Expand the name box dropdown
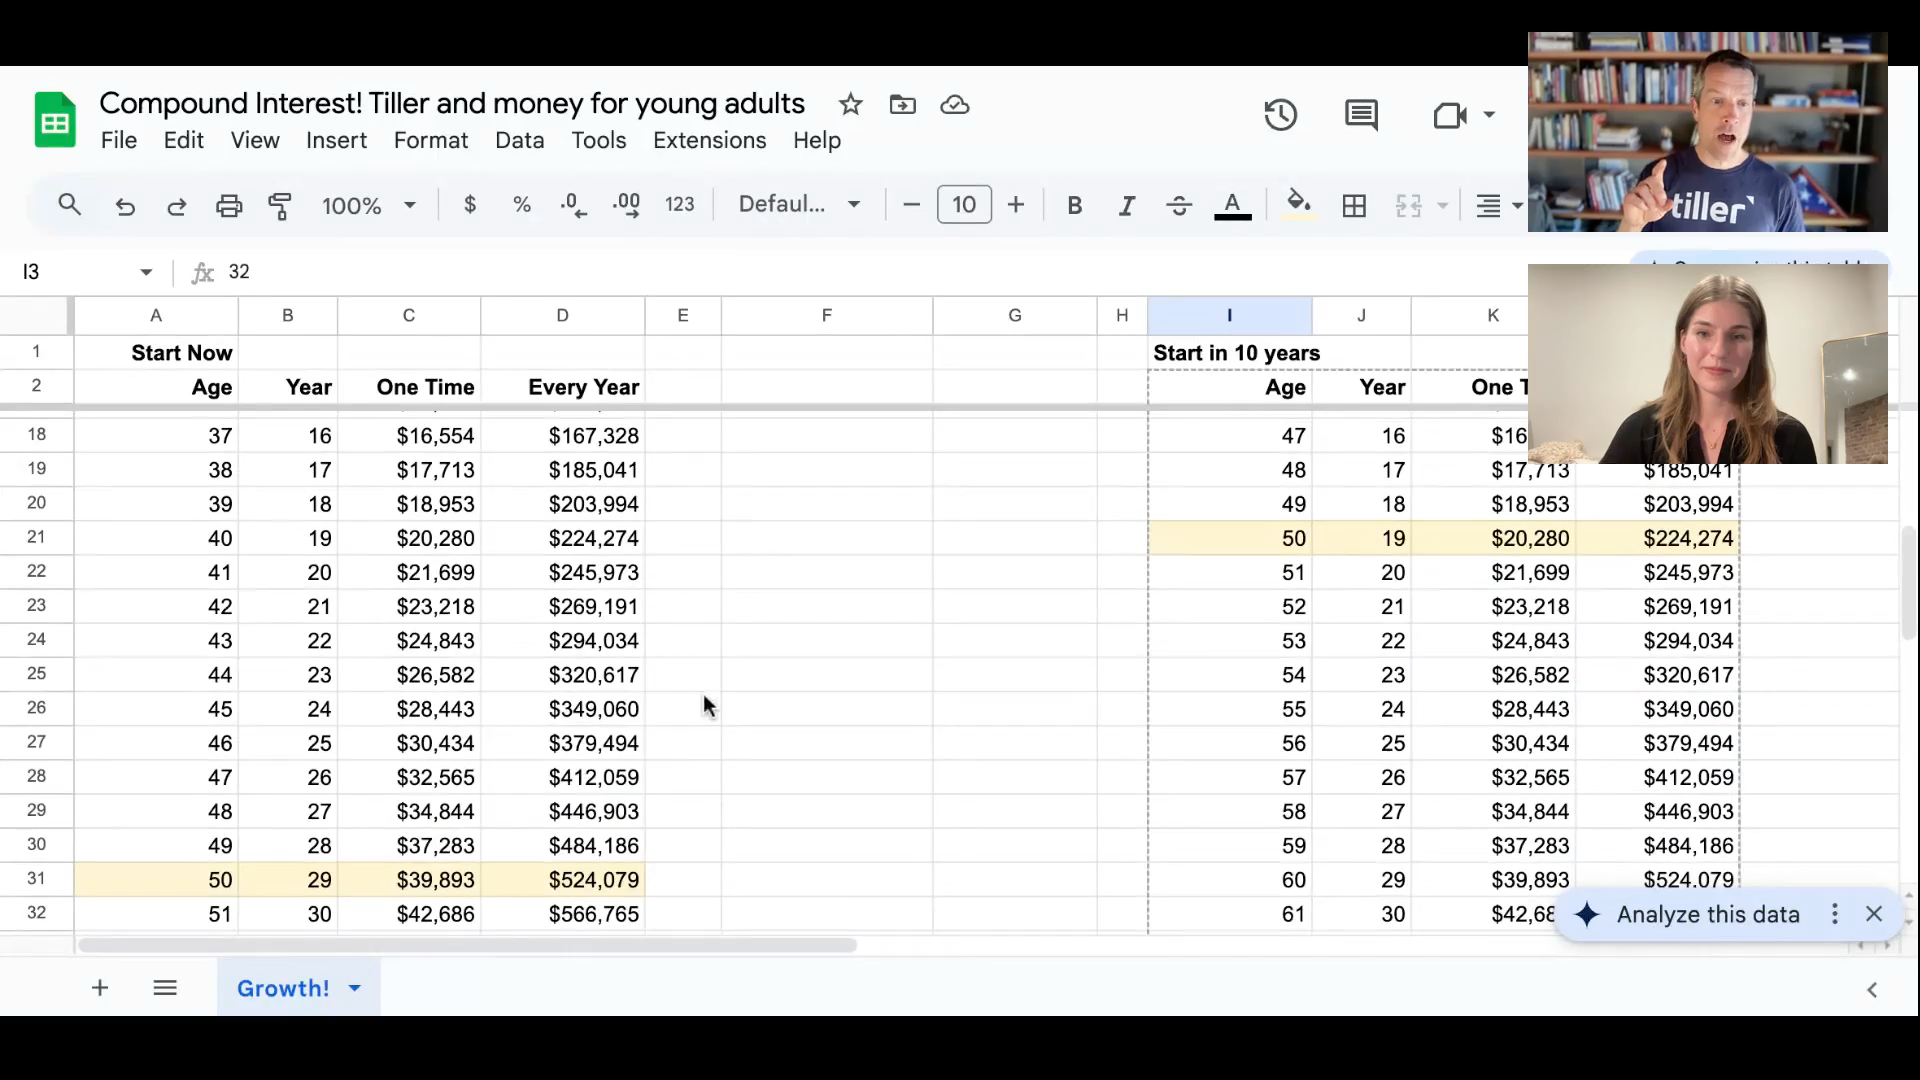This screenshot has width=1920, height=1080. click(146, 272)
